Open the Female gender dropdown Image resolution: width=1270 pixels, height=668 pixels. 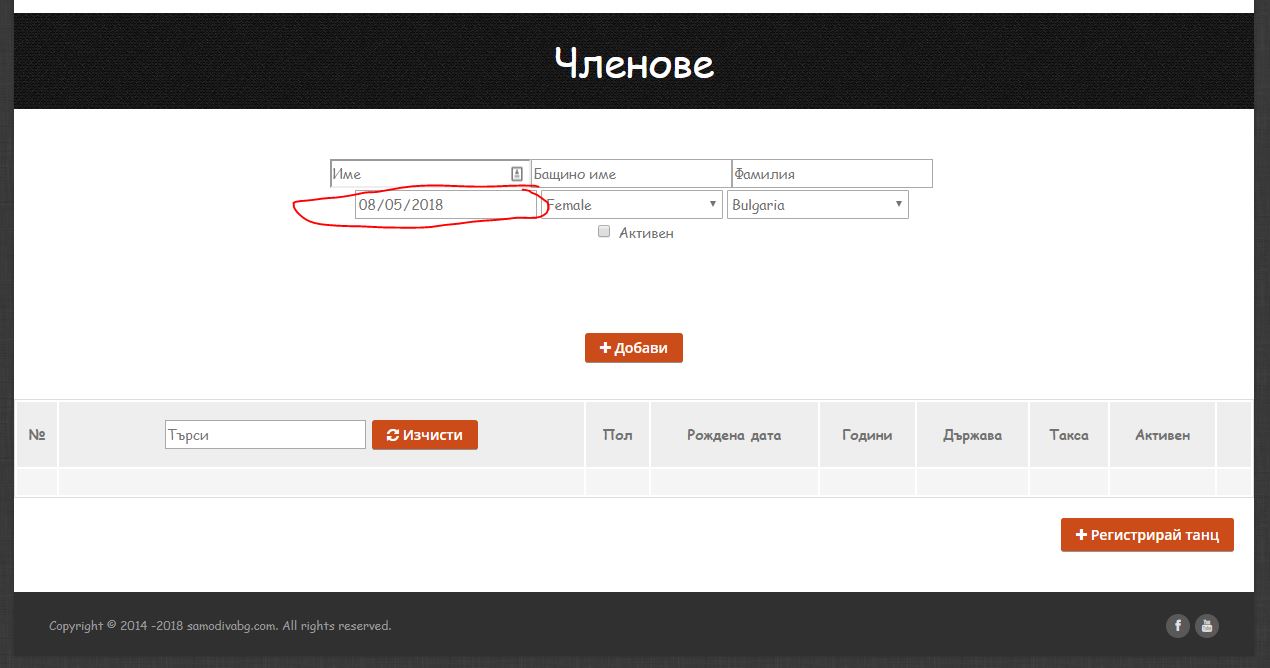pyautogui.click(x=631, y=205)
